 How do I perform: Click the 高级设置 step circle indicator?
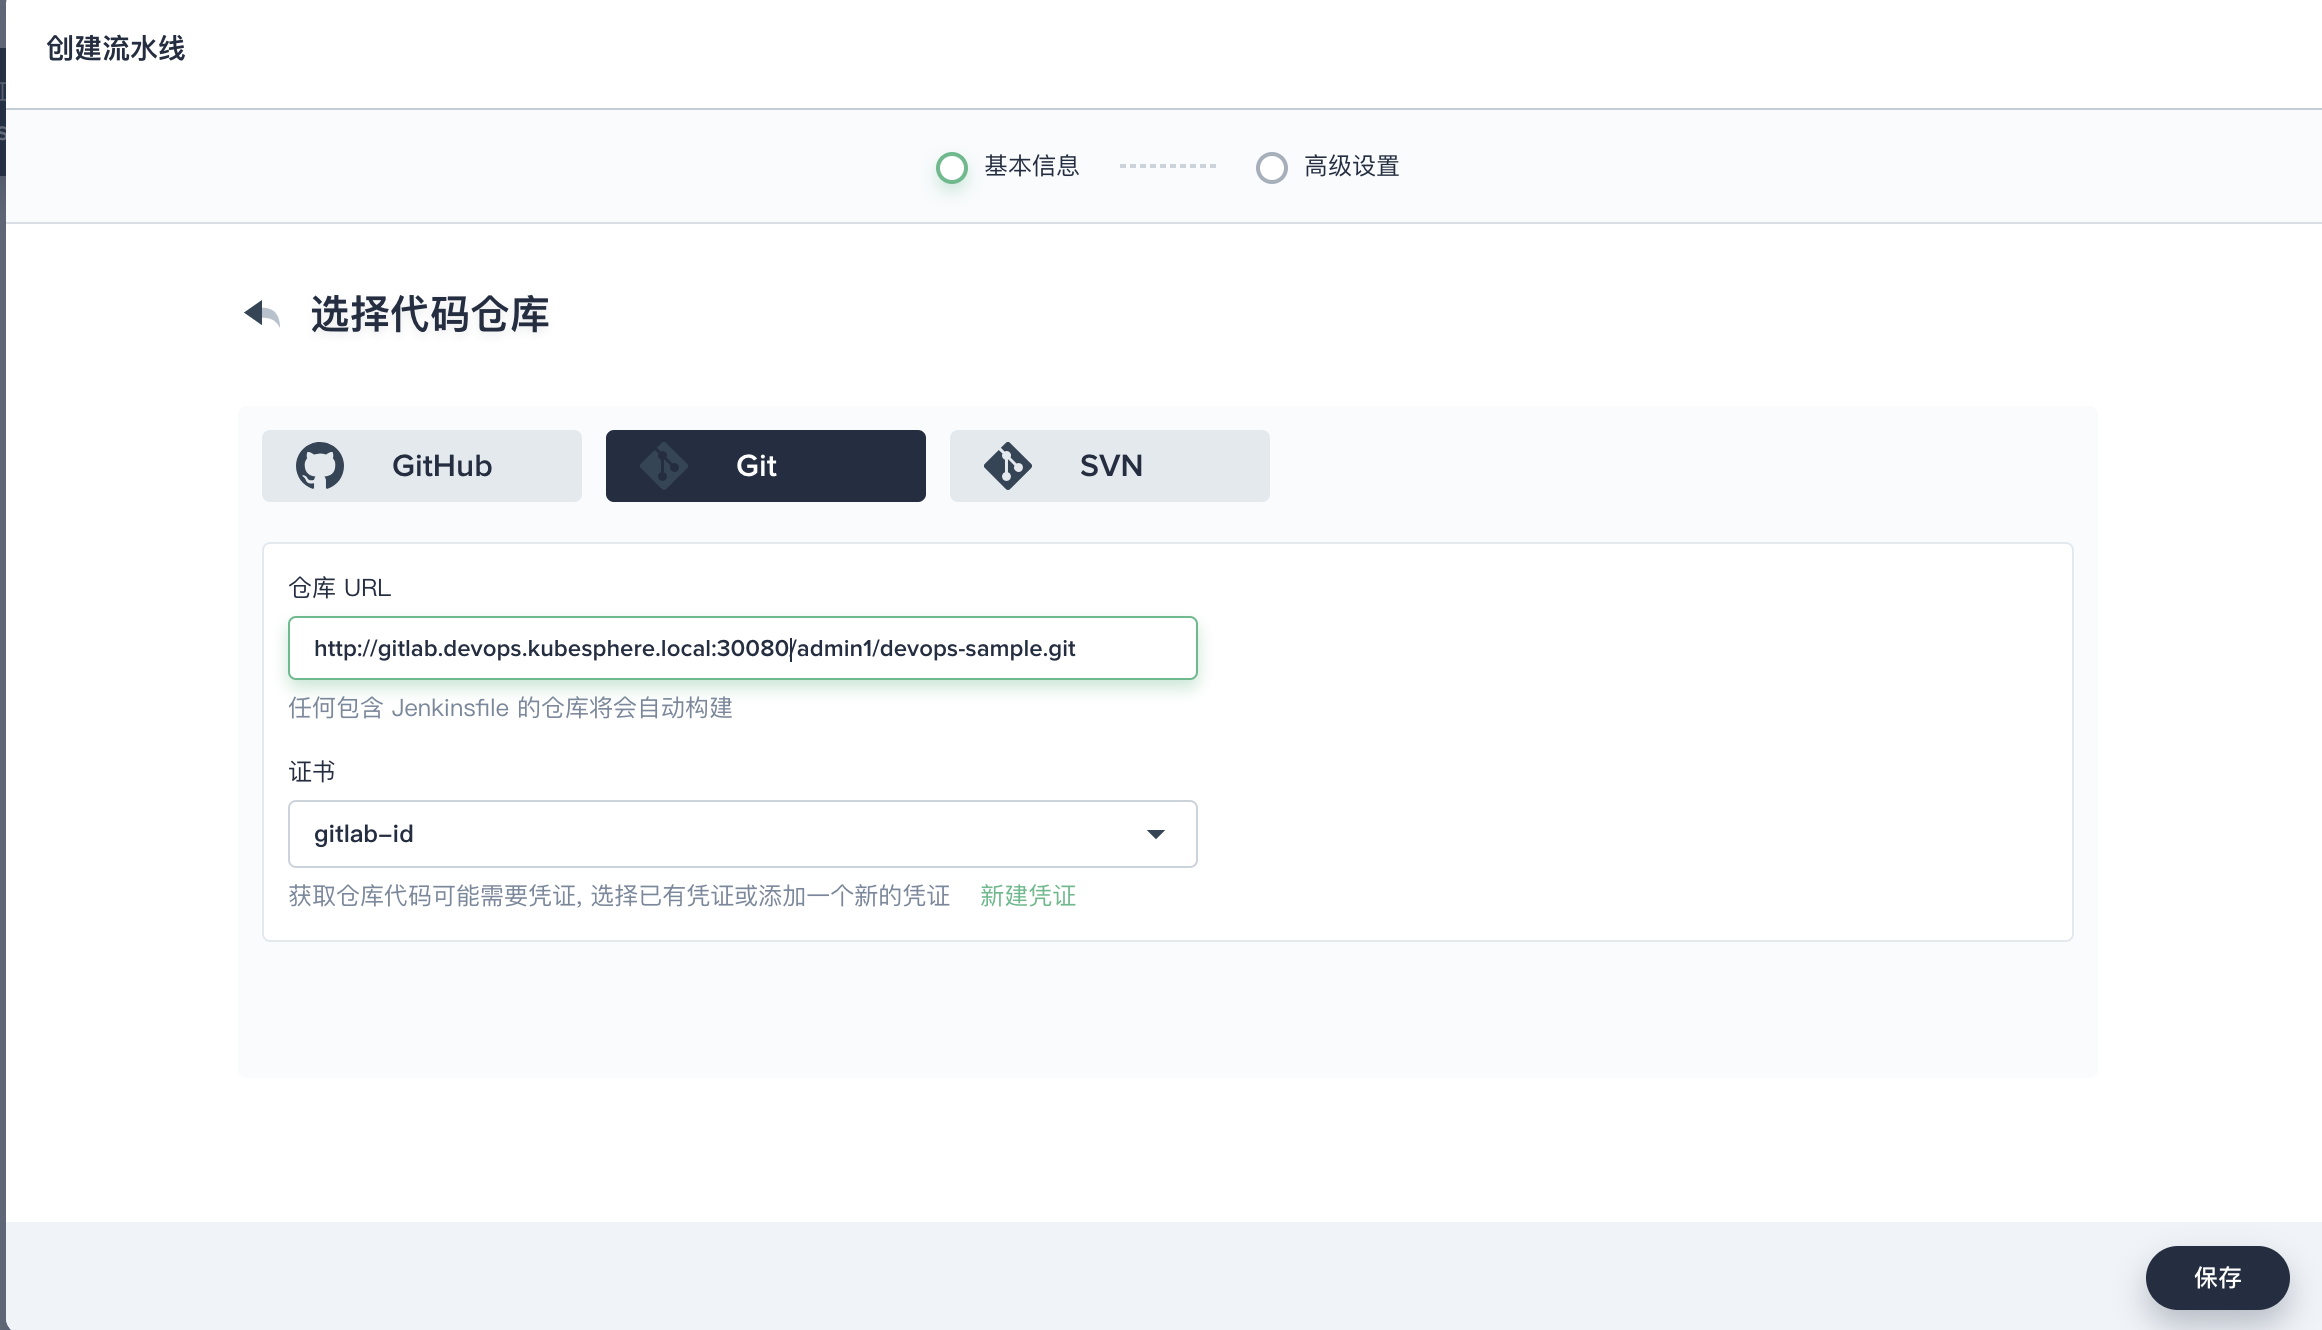point(1271,167)
